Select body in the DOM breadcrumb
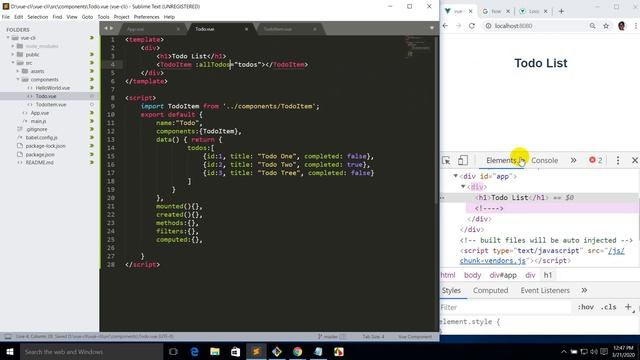Image resolution: width=640 pixels, height=360 pixels. tap(472, 275)
